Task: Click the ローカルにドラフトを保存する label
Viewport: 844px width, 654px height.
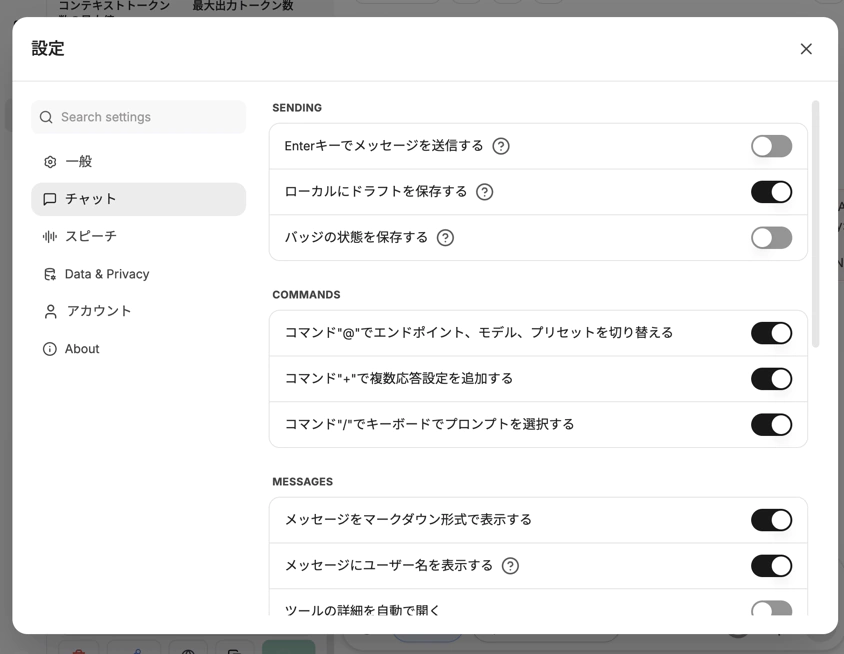Action: pos(376,192)
